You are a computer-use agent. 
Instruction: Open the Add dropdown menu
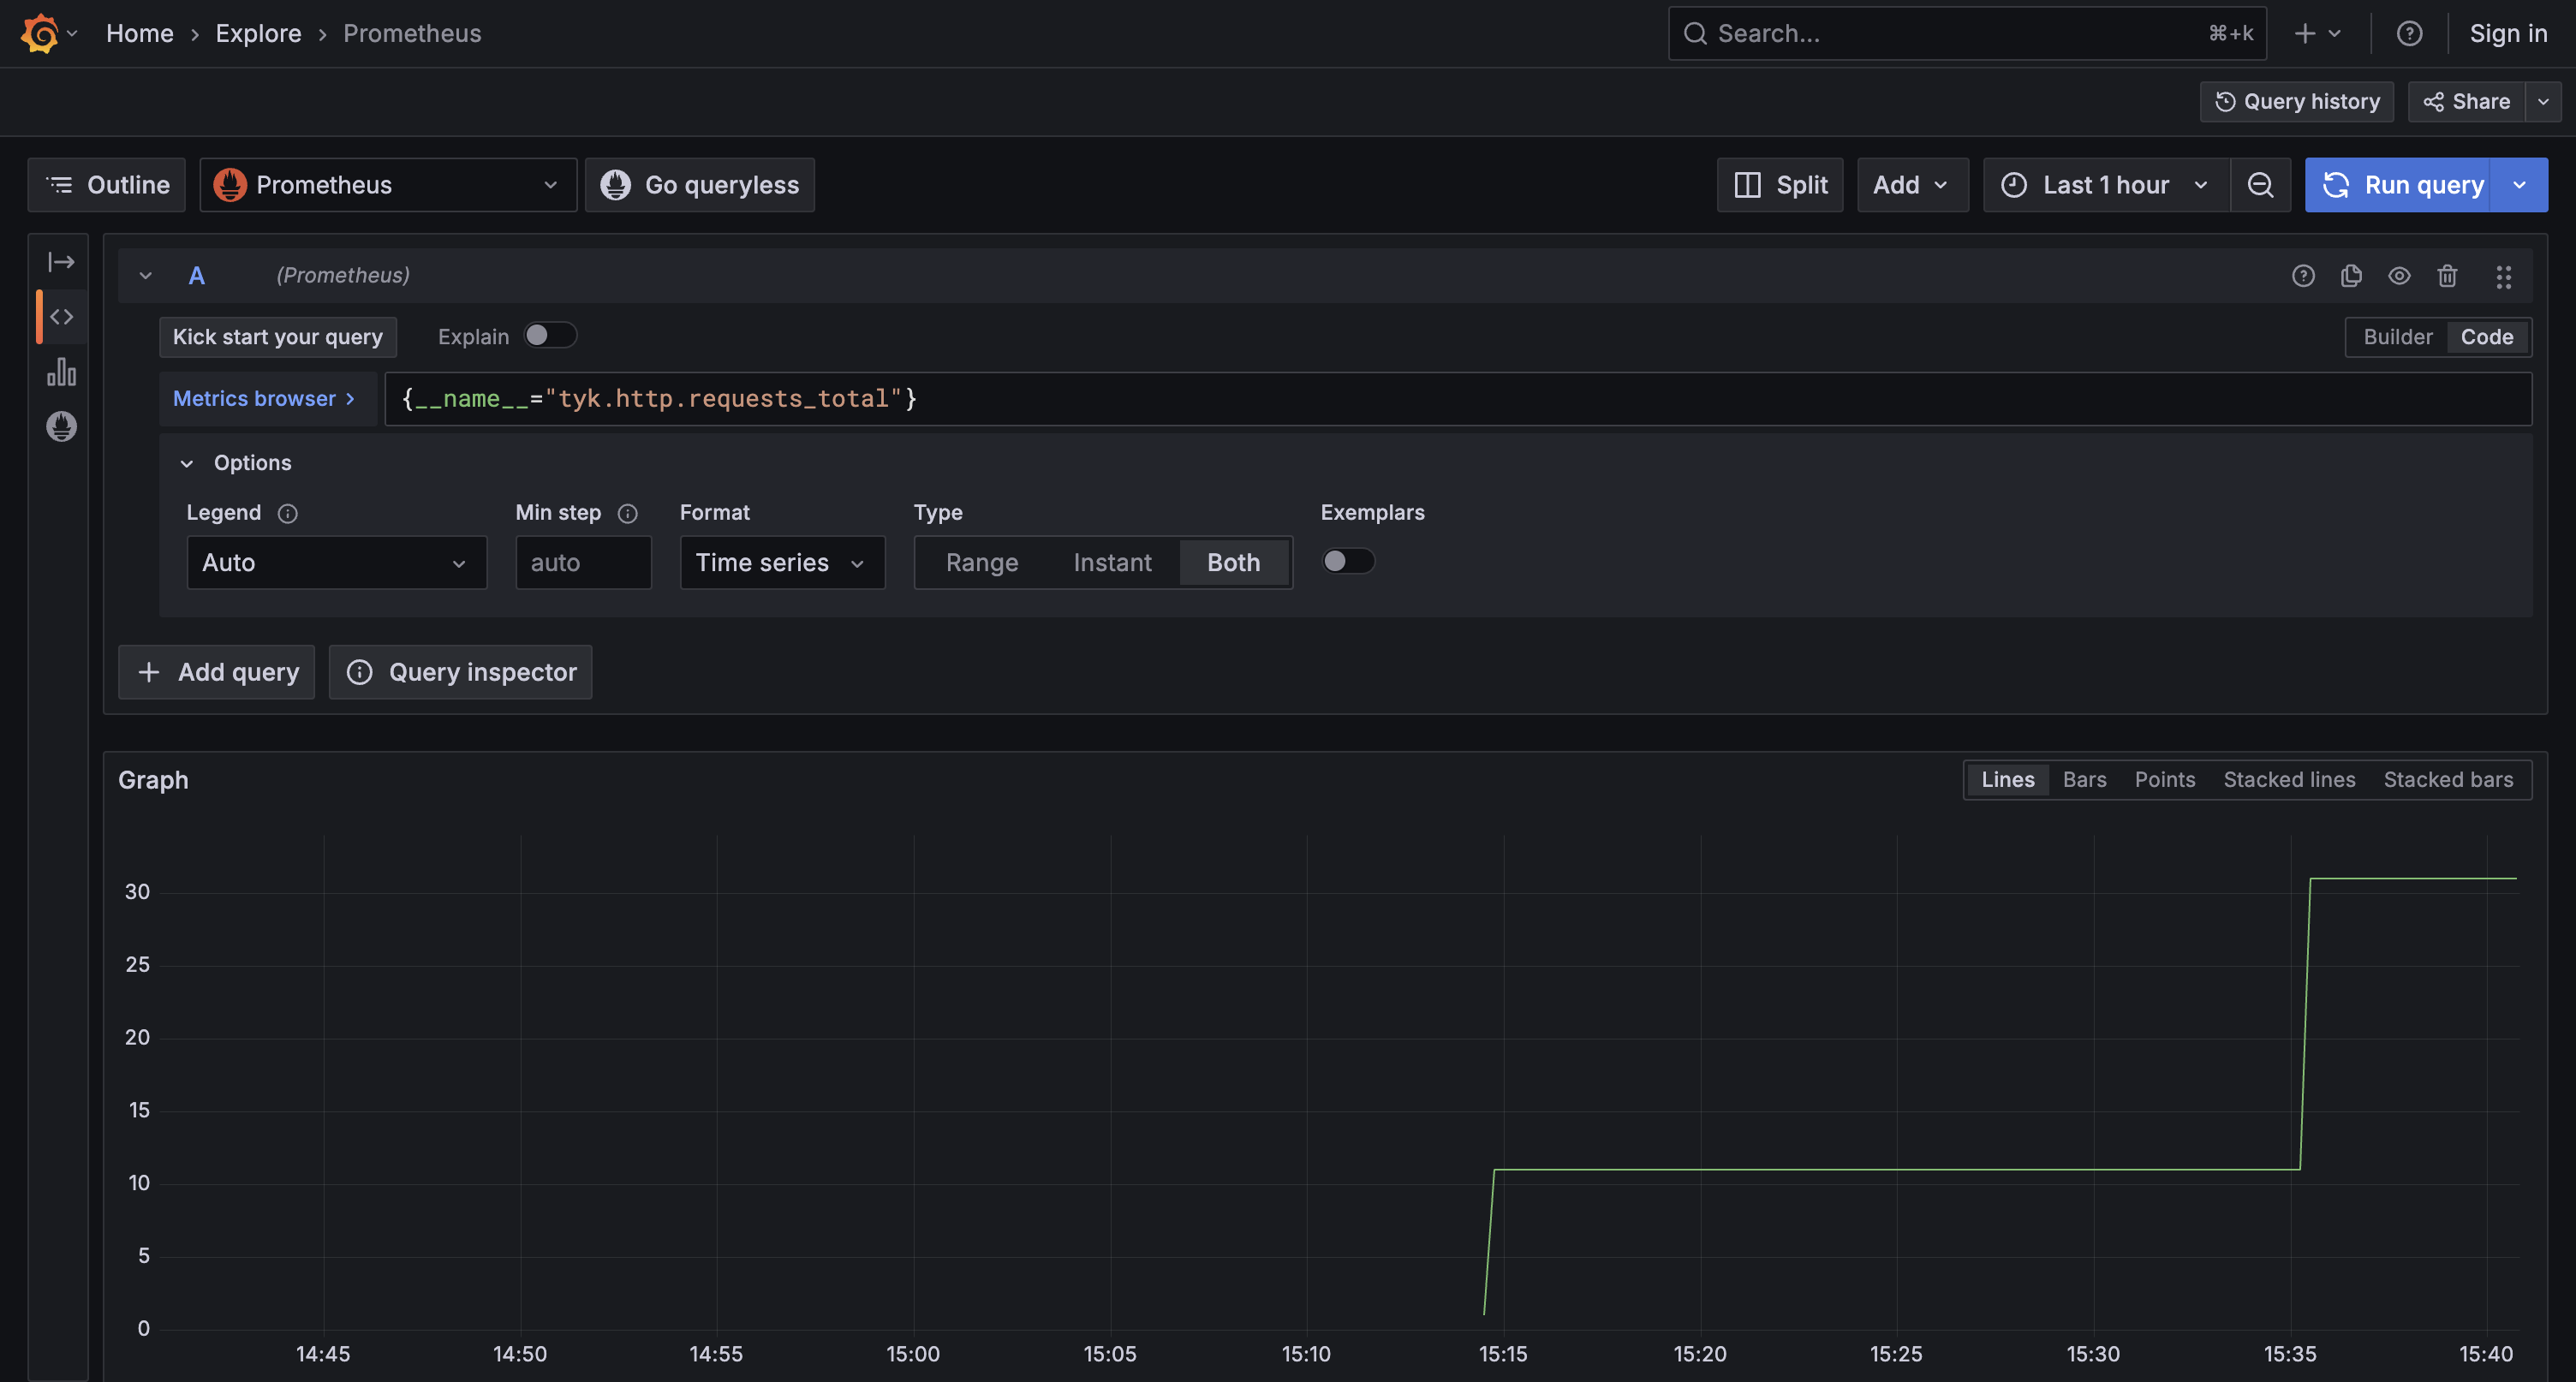point(1912,185)
